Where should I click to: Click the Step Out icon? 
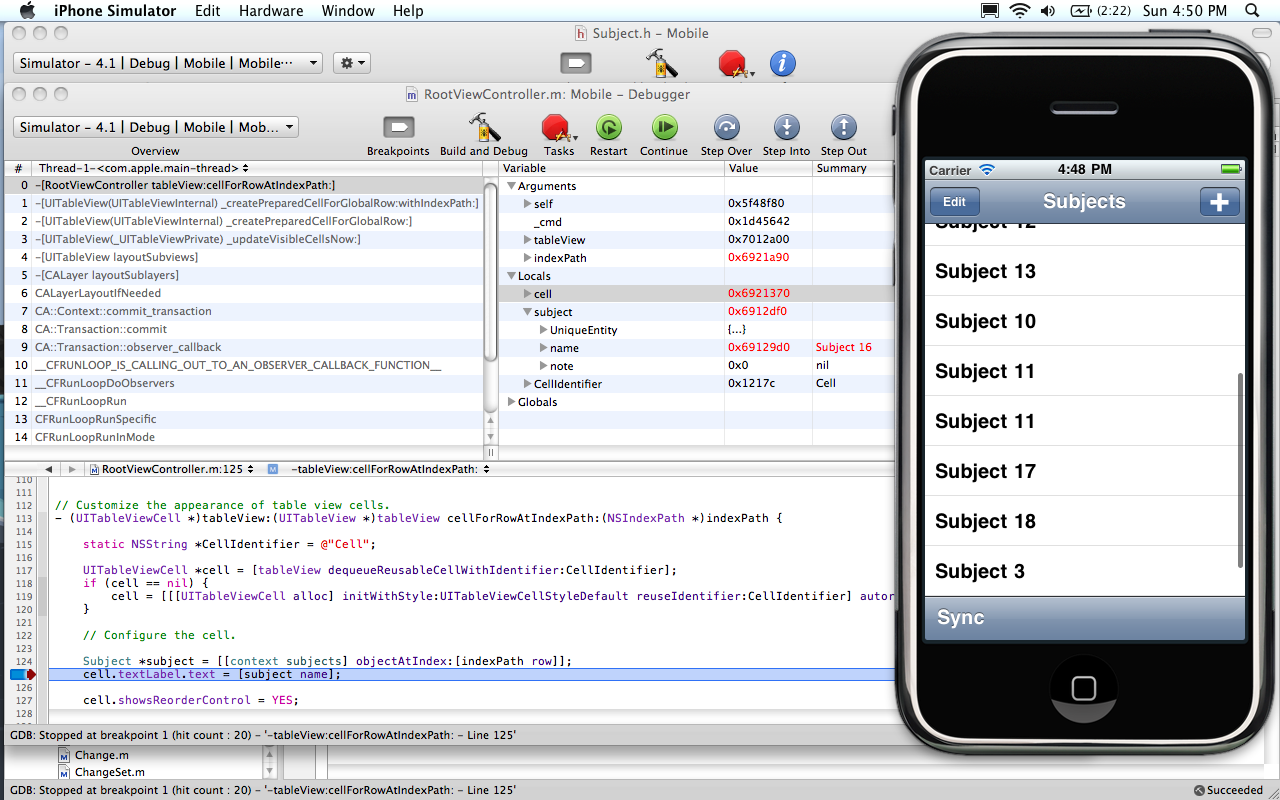844,128
